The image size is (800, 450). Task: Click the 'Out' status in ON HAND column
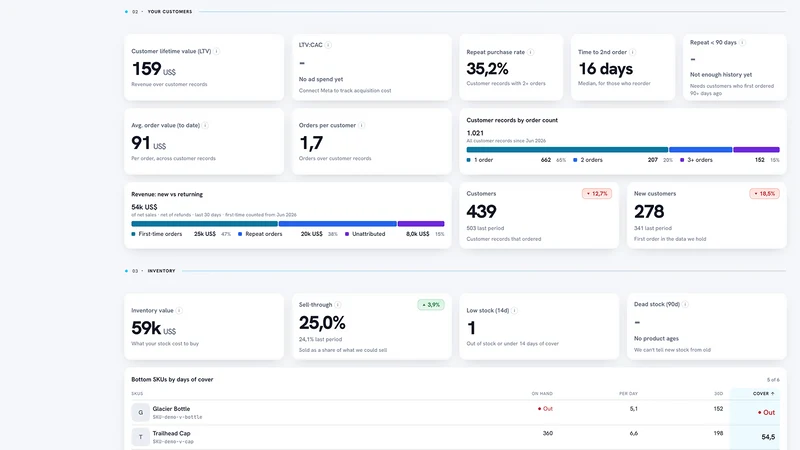545,409
